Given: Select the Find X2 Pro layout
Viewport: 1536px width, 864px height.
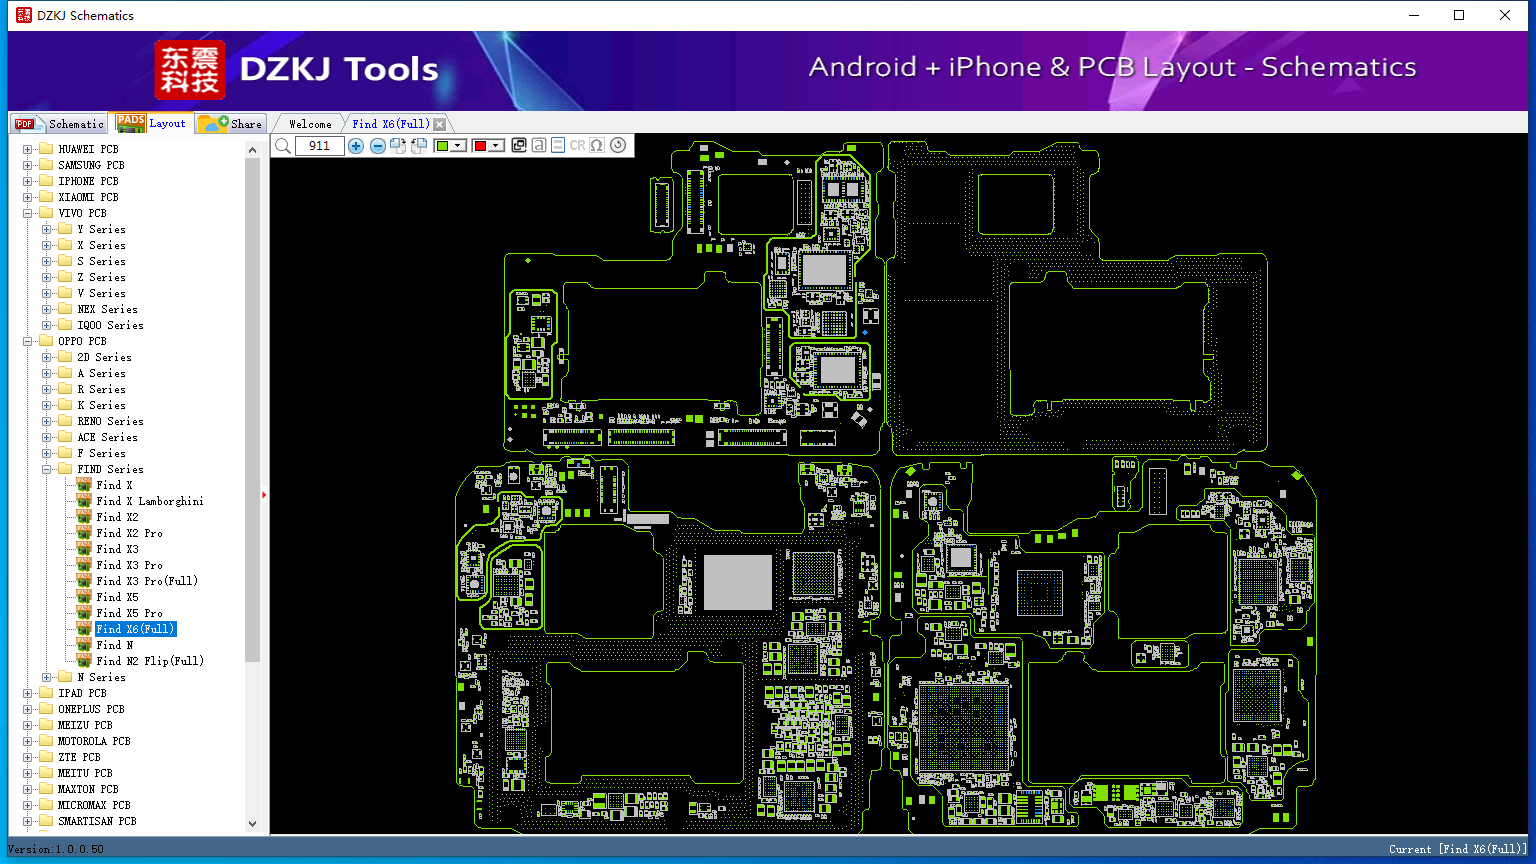Looking at the screenshot, I should point(129,533).
